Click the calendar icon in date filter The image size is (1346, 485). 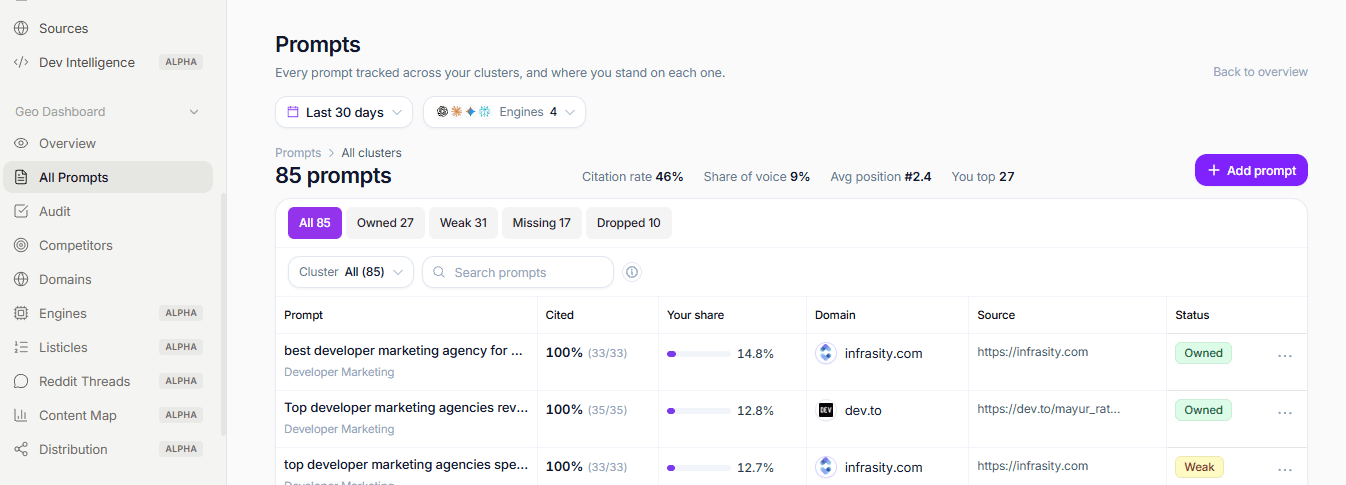point(293,112)
